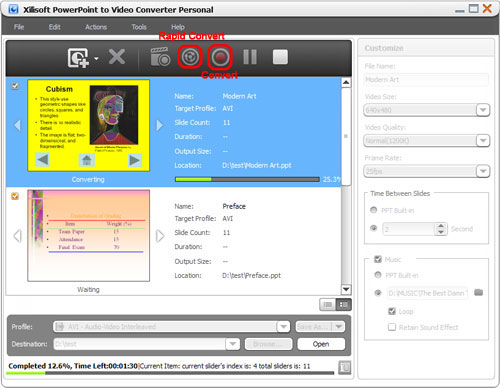The height and width of the screenshot is (388, 500).
Task: Show next slide of Preface preview
Action: [x=160, y=236]
